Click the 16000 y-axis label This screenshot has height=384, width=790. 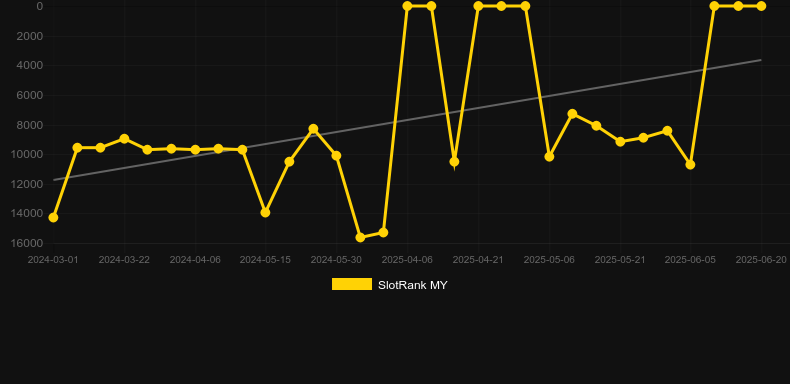coord(26,243)
